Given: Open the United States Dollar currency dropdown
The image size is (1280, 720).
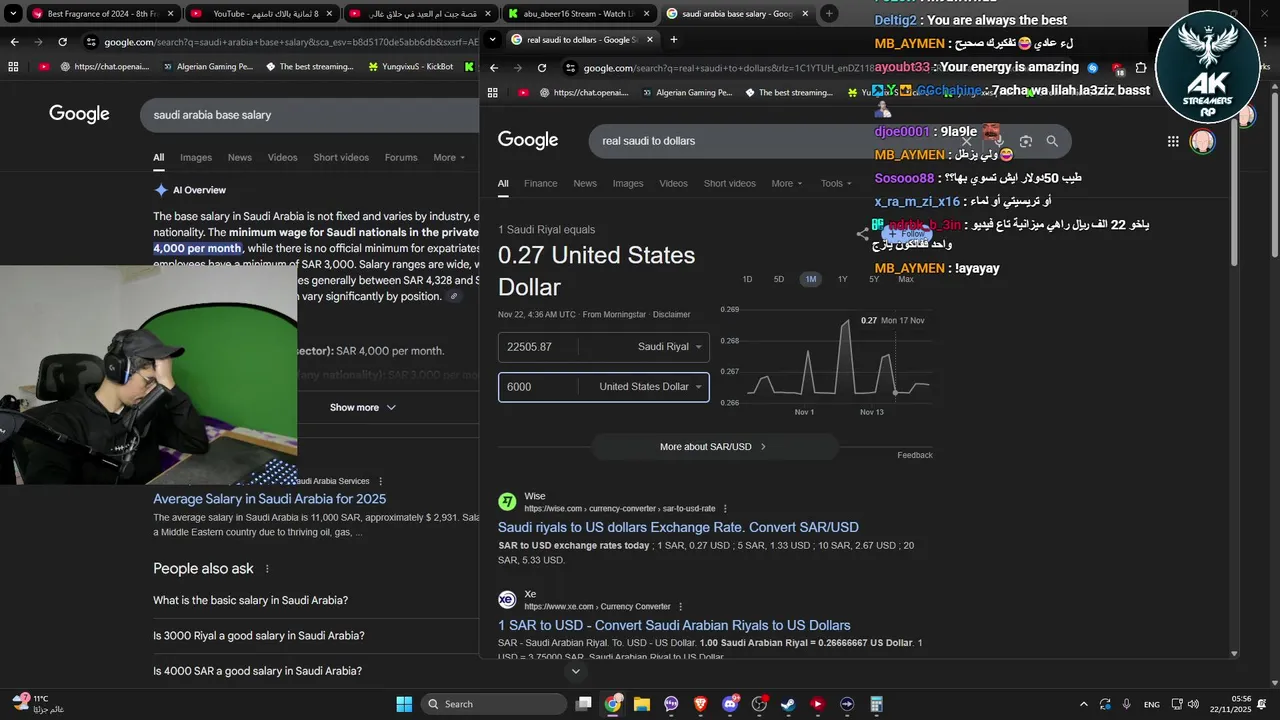Looking at the screenshot, I should [x=650, y=387].
